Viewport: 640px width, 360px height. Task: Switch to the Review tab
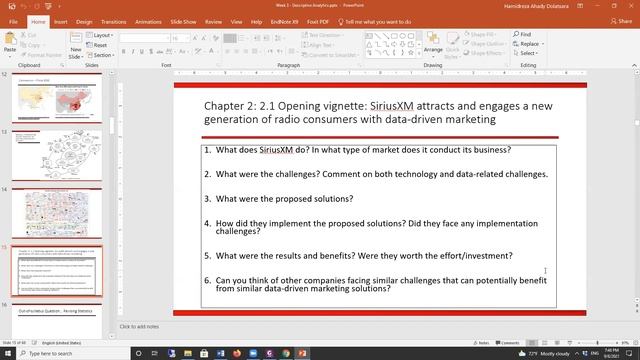point(213,22)
